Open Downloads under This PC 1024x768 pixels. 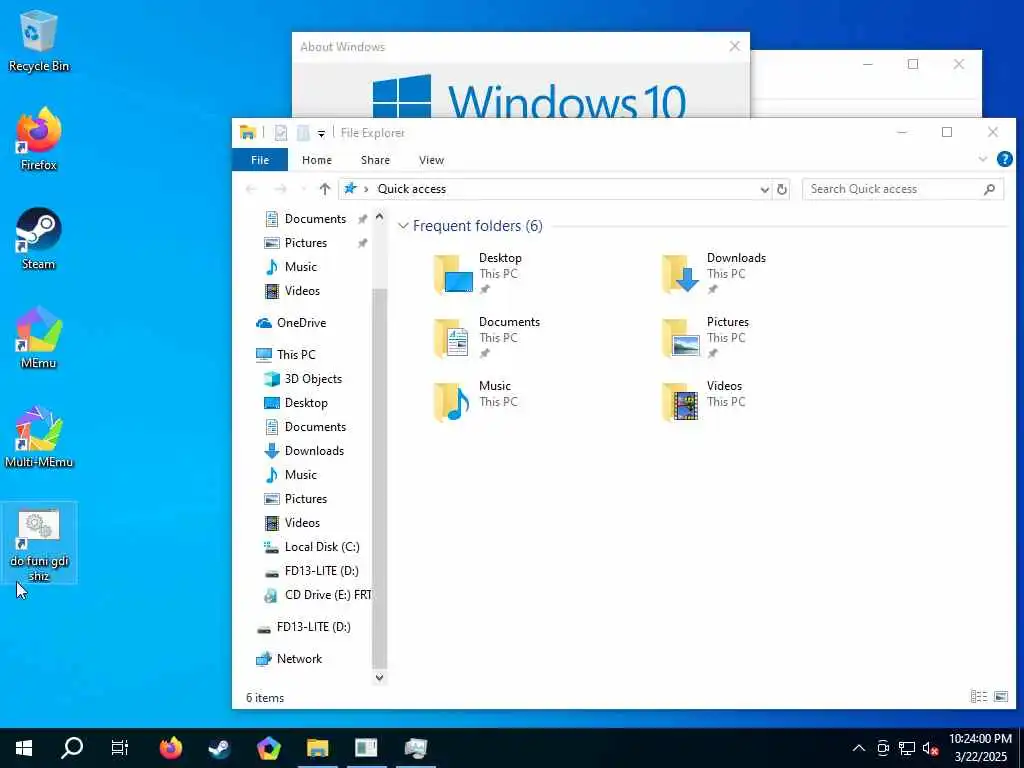pyautogui.click(x=314, y=451)
